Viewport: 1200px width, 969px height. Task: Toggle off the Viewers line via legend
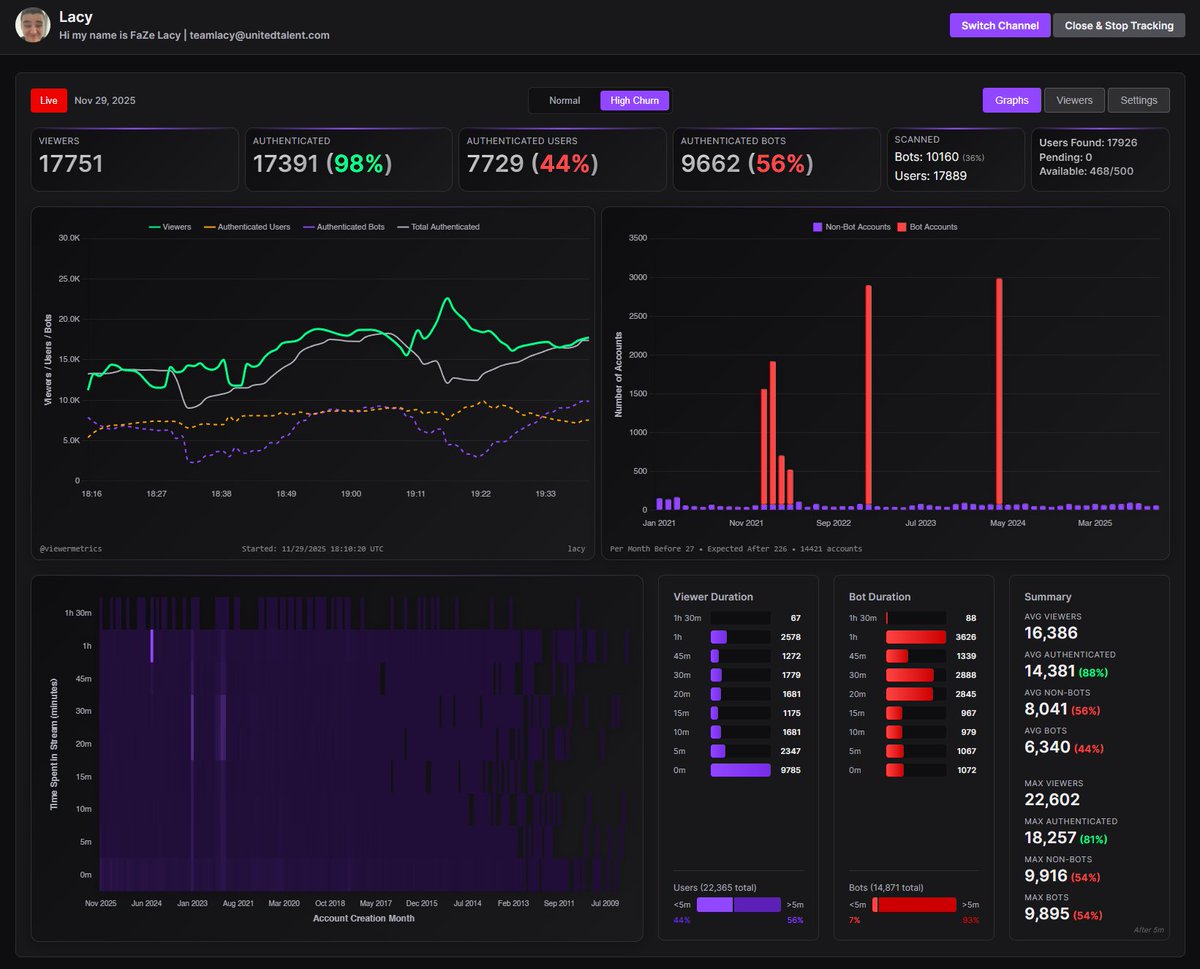(x=166, y=227)
